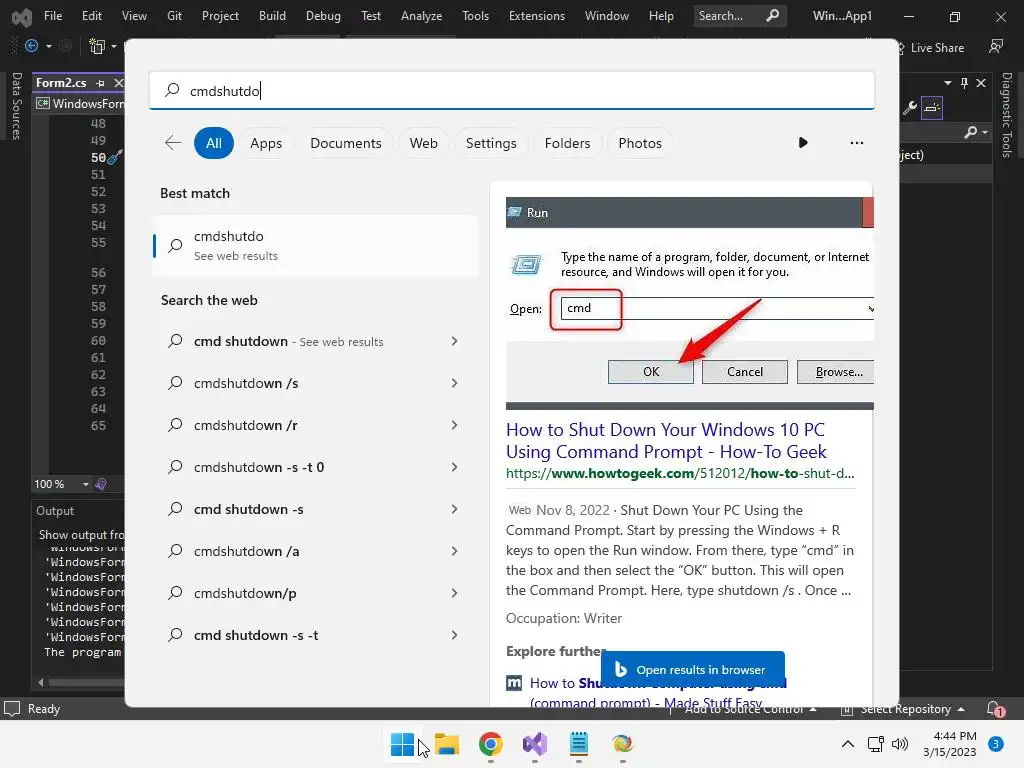The width and height of the screenshot is (1024, 768).
Task: Open the How-To Geek shut down article link
Action: click(666, 441)
